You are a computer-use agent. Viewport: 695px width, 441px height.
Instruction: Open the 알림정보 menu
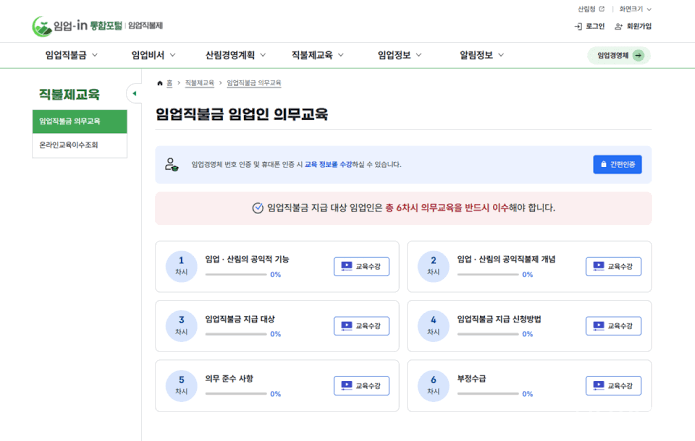(482, 55)
